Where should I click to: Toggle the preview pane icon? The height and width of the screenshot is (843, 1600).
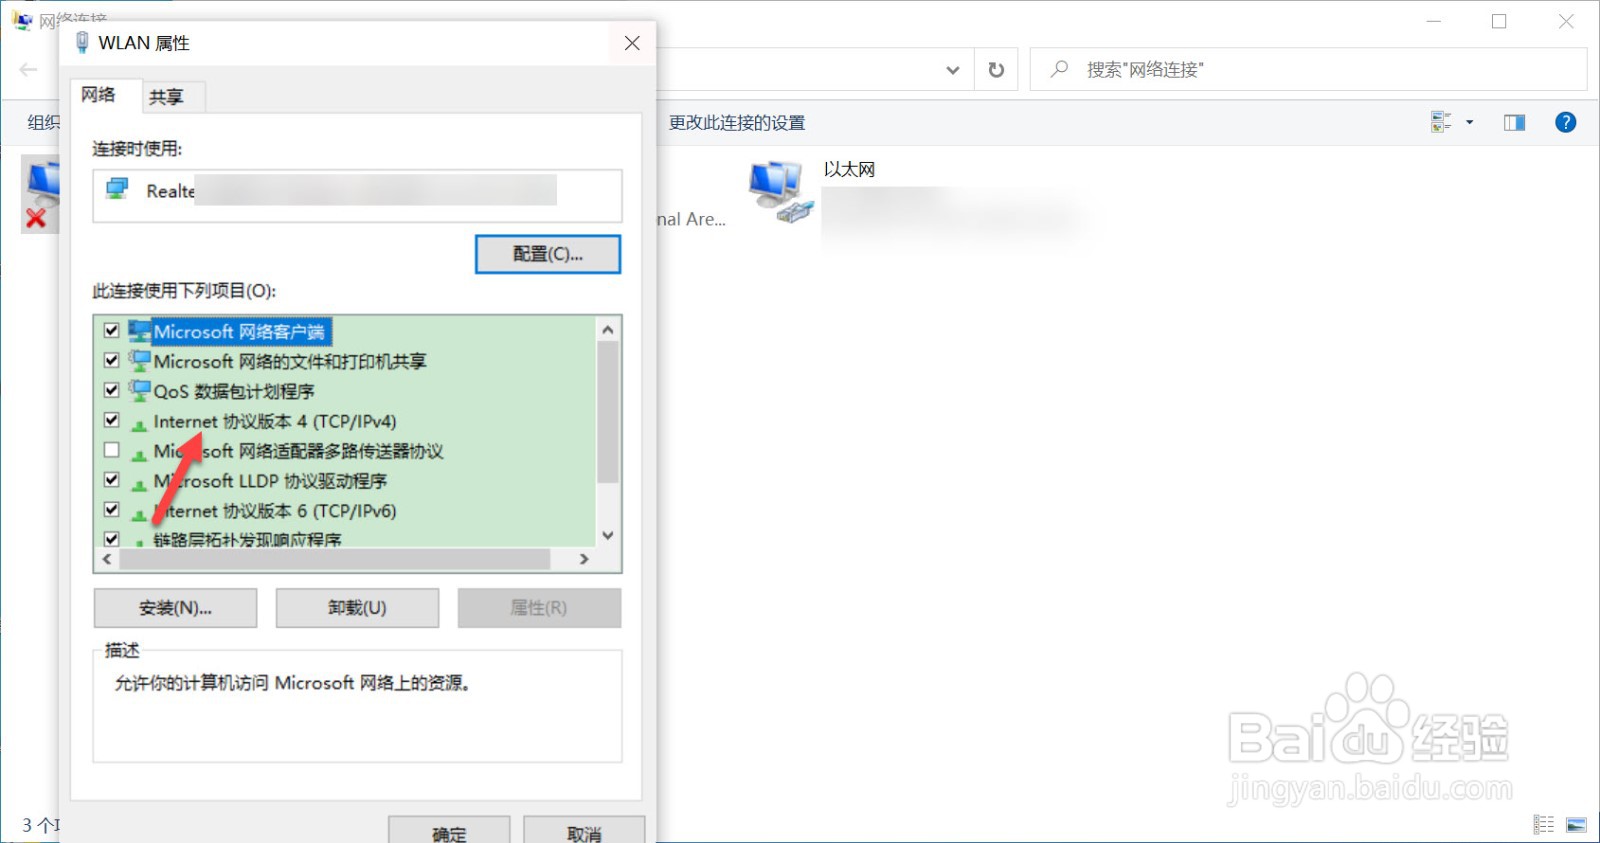tap(1514, 122)
